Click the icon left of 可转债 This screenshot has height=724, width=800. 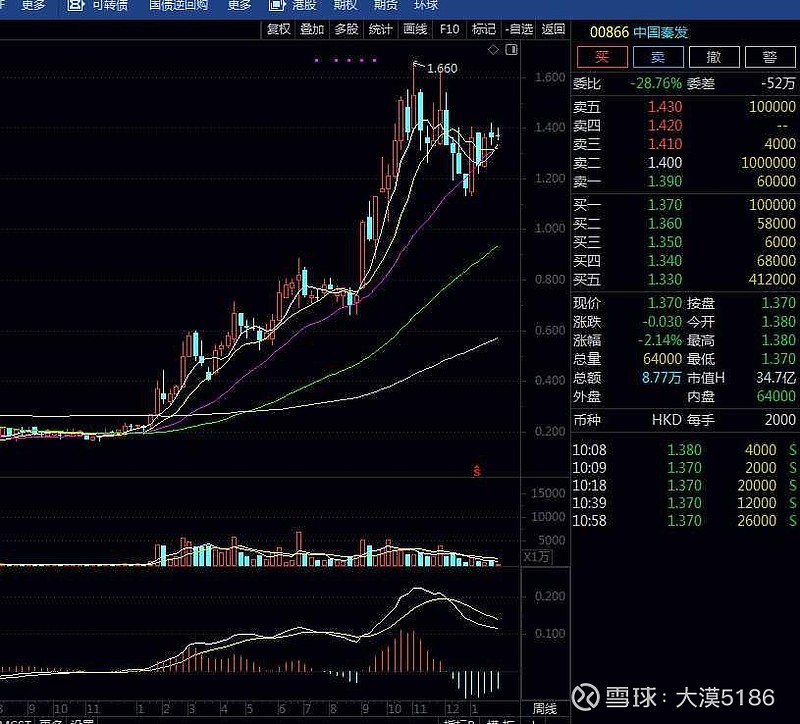click(76, 5)
